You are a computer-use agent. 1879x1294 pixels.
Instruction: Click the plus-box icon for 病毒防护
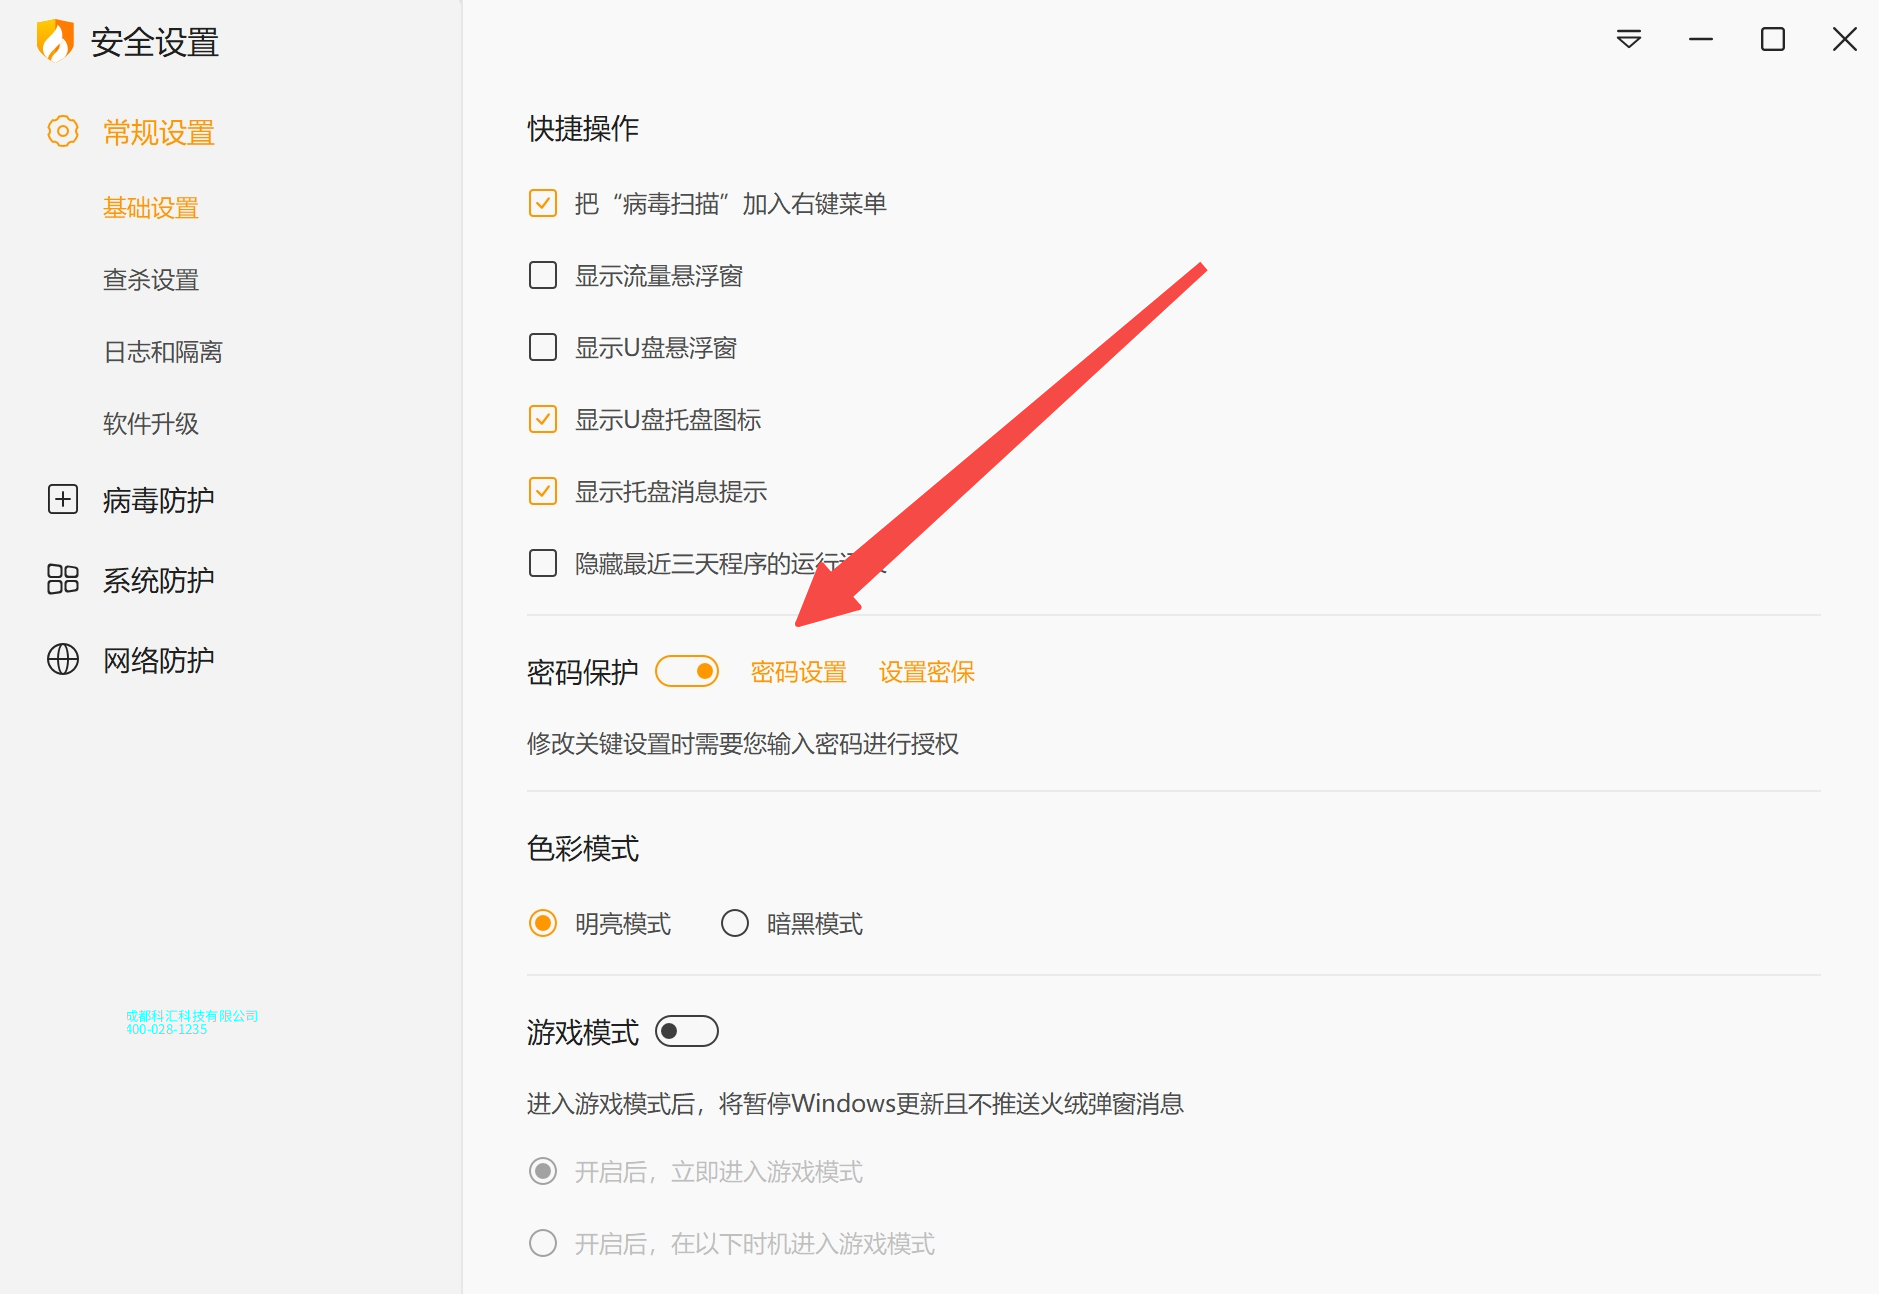click(x=63, y=499)
